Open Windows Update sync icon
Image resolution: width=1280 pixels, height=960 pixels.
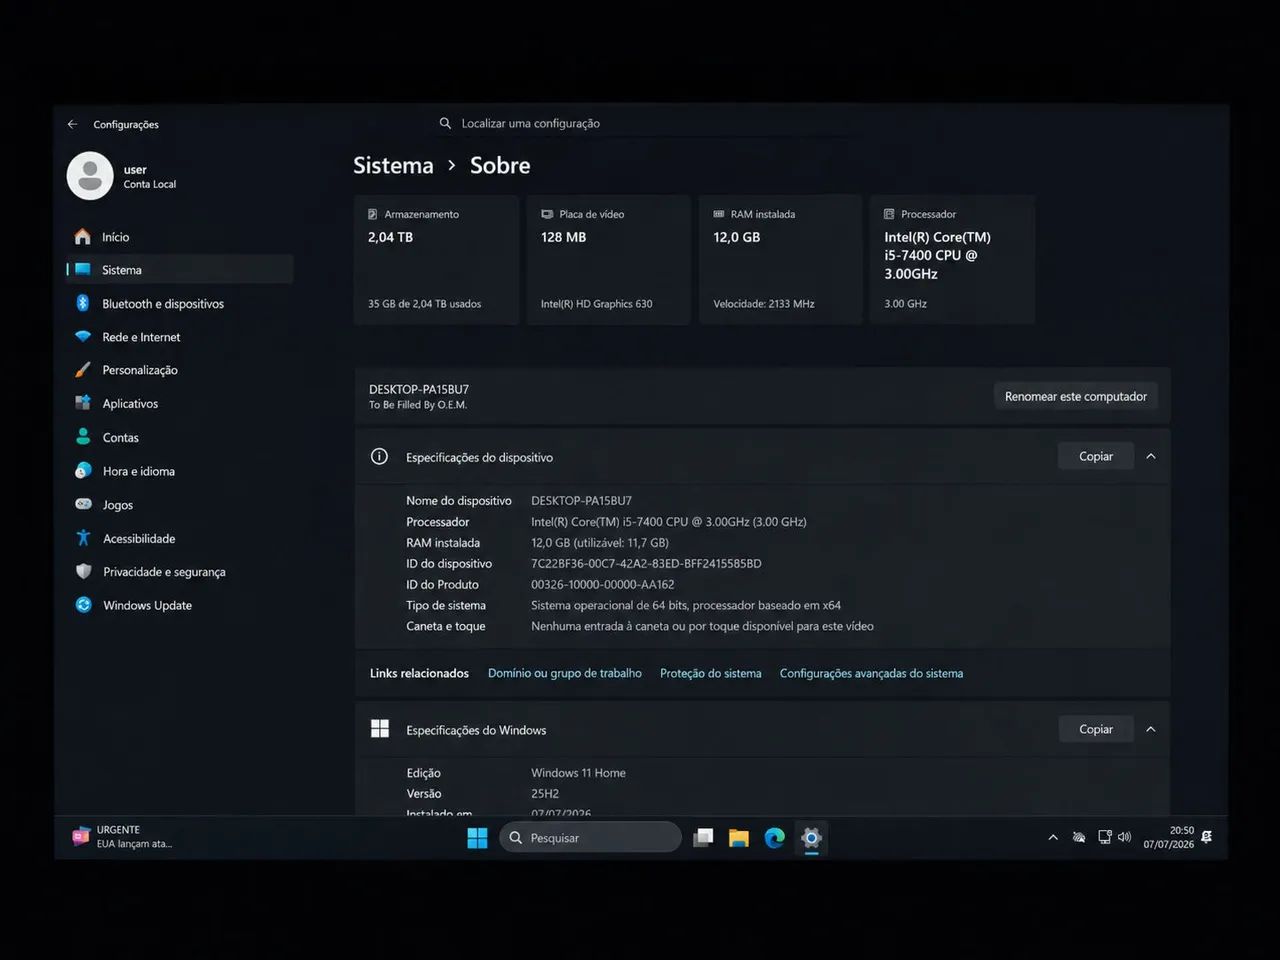tap(83, 605)
